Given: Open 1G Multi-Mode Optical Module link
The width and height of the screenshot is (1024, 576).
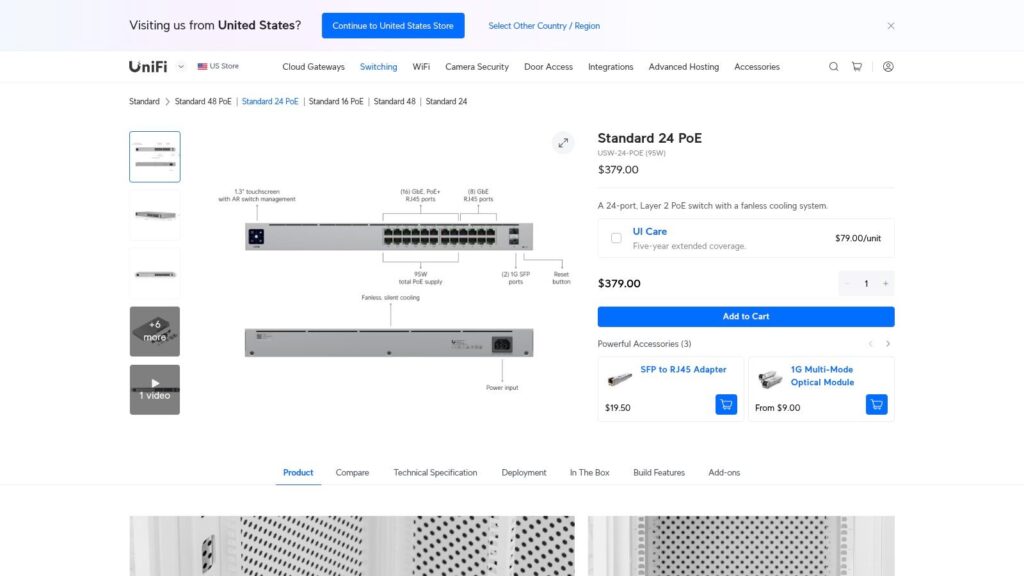Looking at the screenshot, I should coord(822,376).
